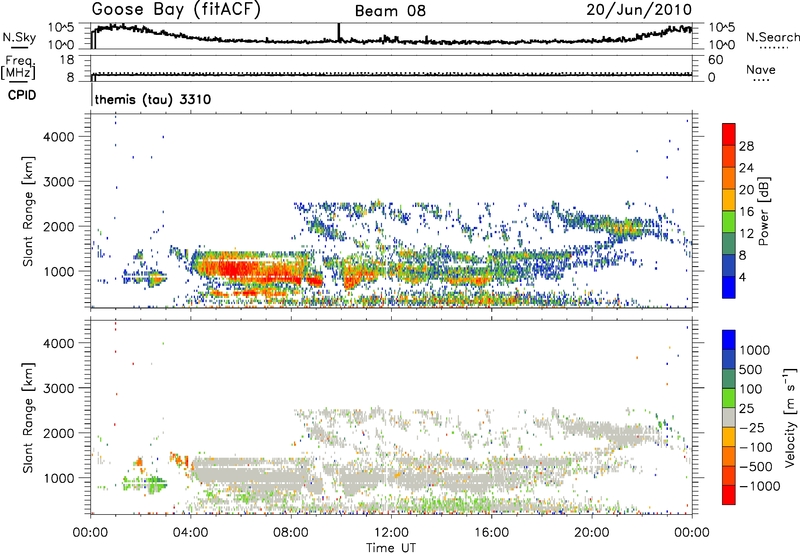
Task: Click the '08:00' time axis label
Action: [291, 533]
